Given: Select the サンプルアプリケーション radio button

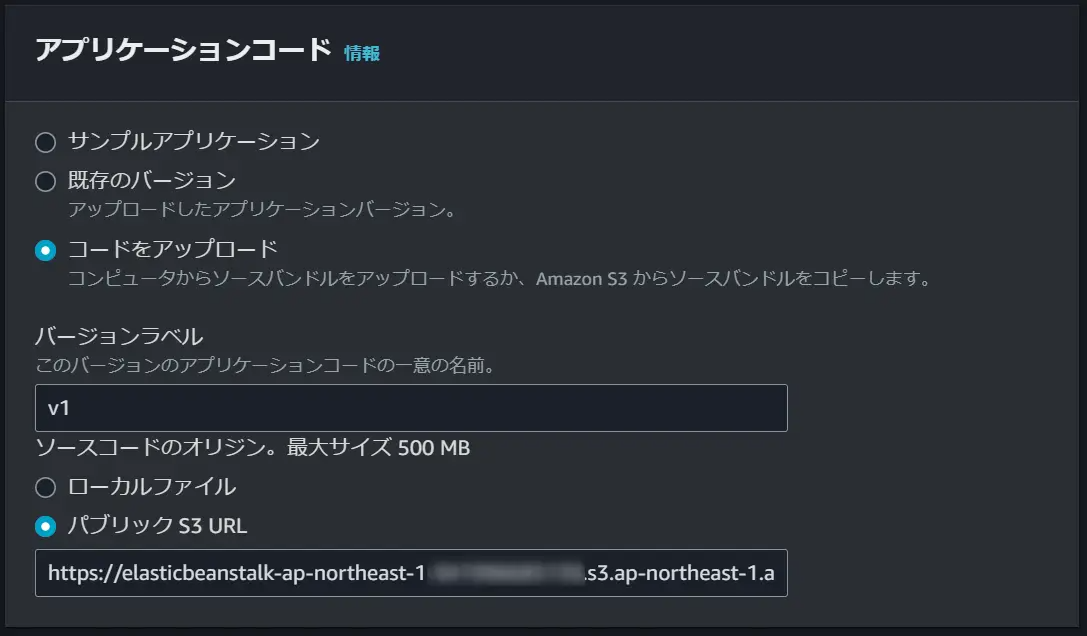Looking at the screenshot, I should point(46,142).
